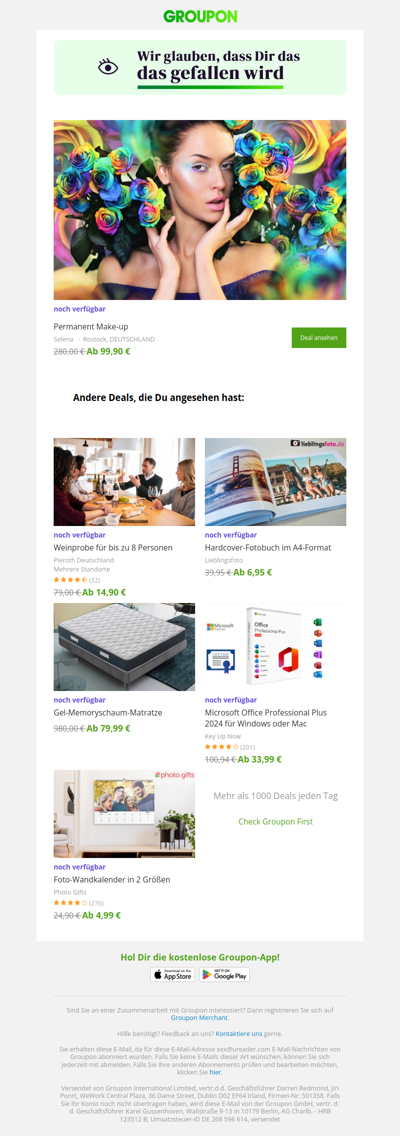Click the 'Hol Dir die kostenlose Groupon-App' heading

pos(200,957)
